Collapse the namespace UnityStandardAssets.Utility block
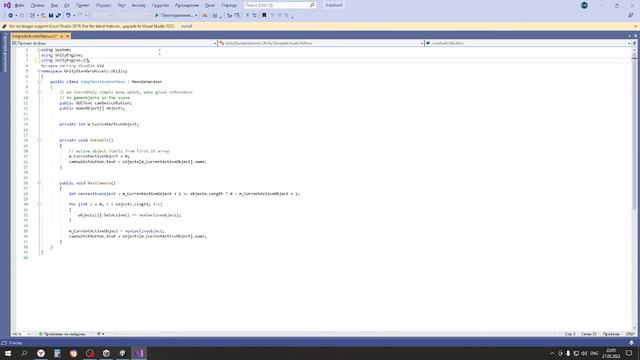 [39, 71]
